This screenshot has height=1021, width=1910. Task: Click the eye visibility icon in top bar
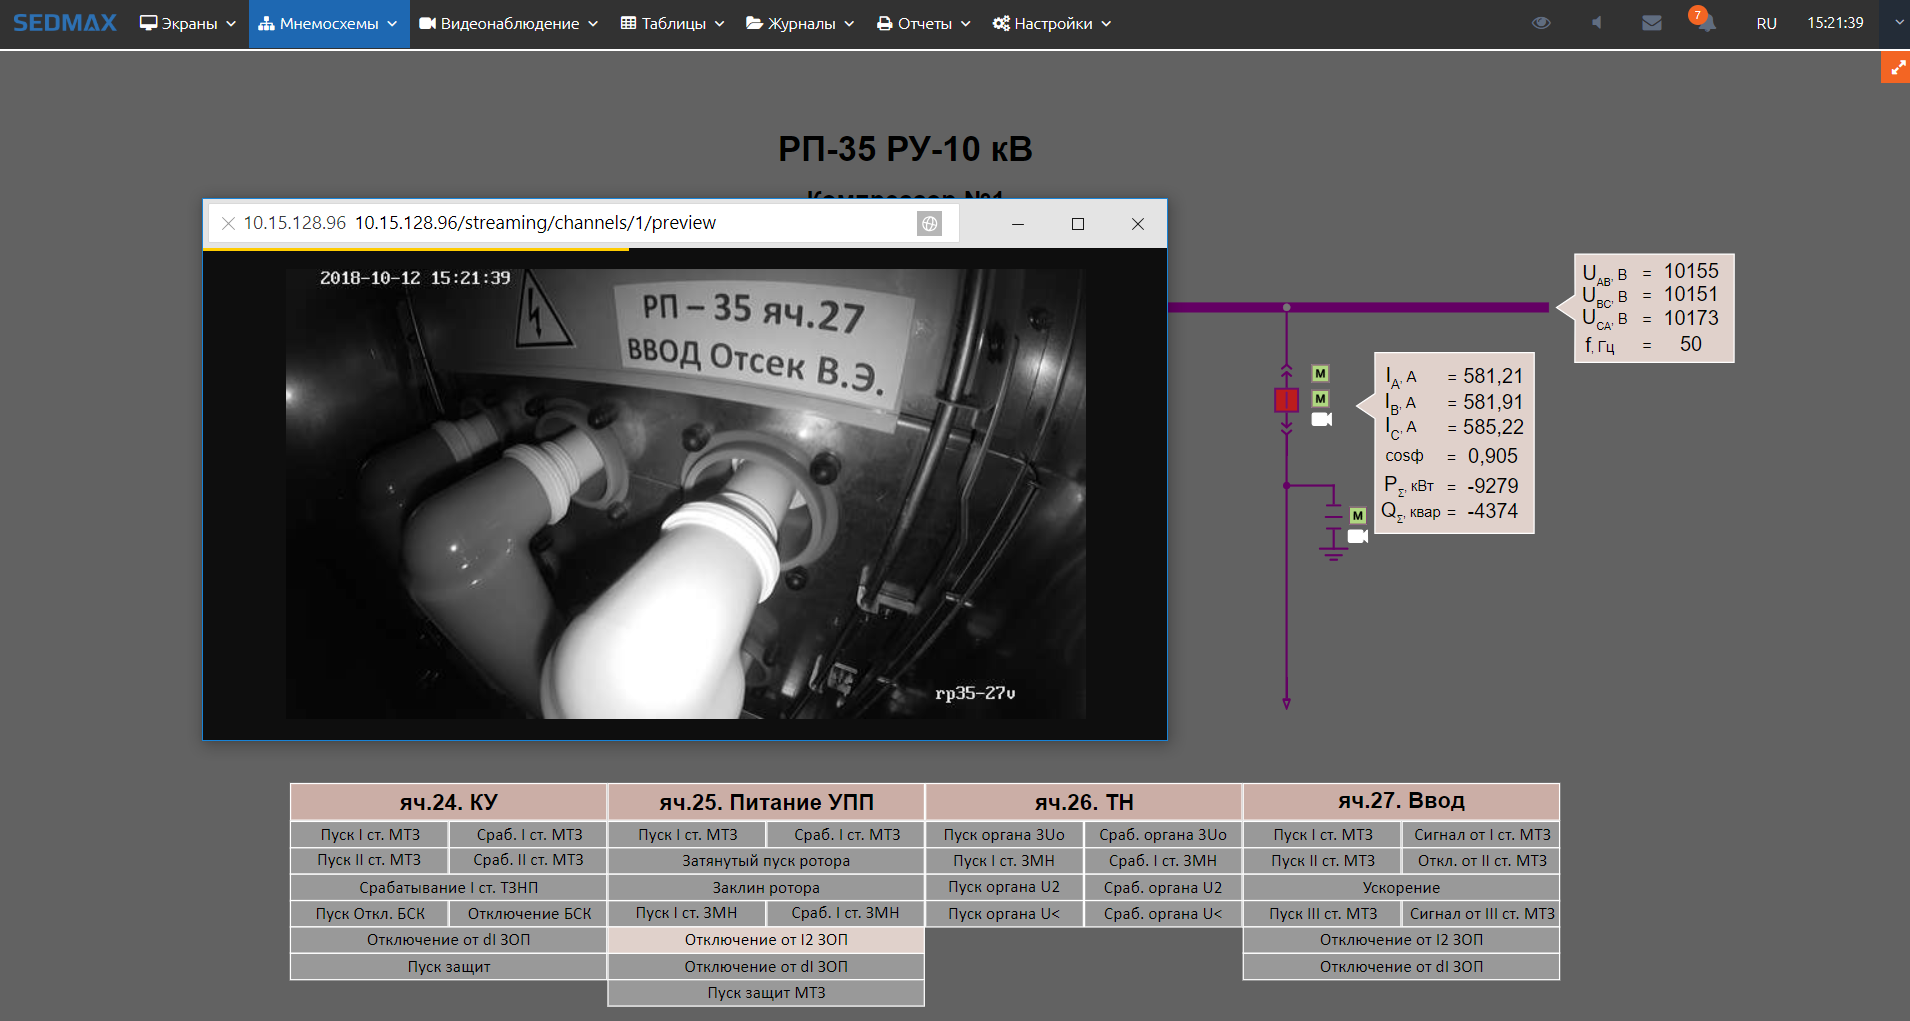[x=1541, y=23]
